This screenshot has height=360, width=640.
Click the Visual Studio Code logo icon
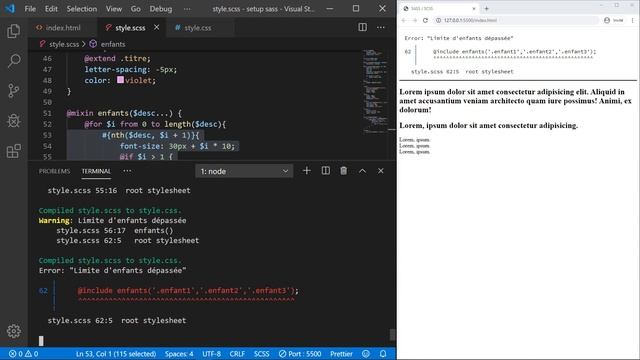pyautogui.click(x=10, y=9)
